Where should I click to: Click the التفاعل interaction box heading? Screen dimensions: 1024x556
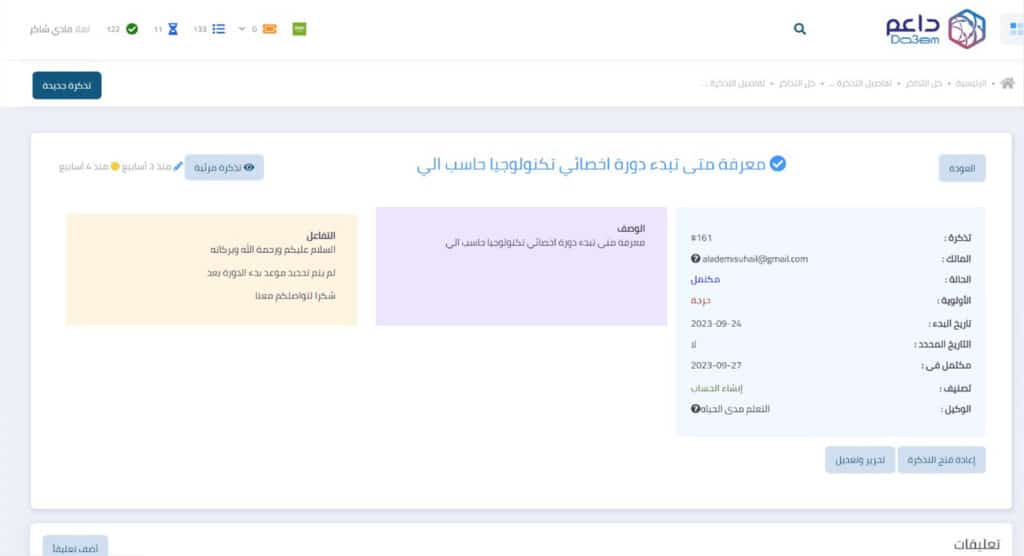coord(321,235)
